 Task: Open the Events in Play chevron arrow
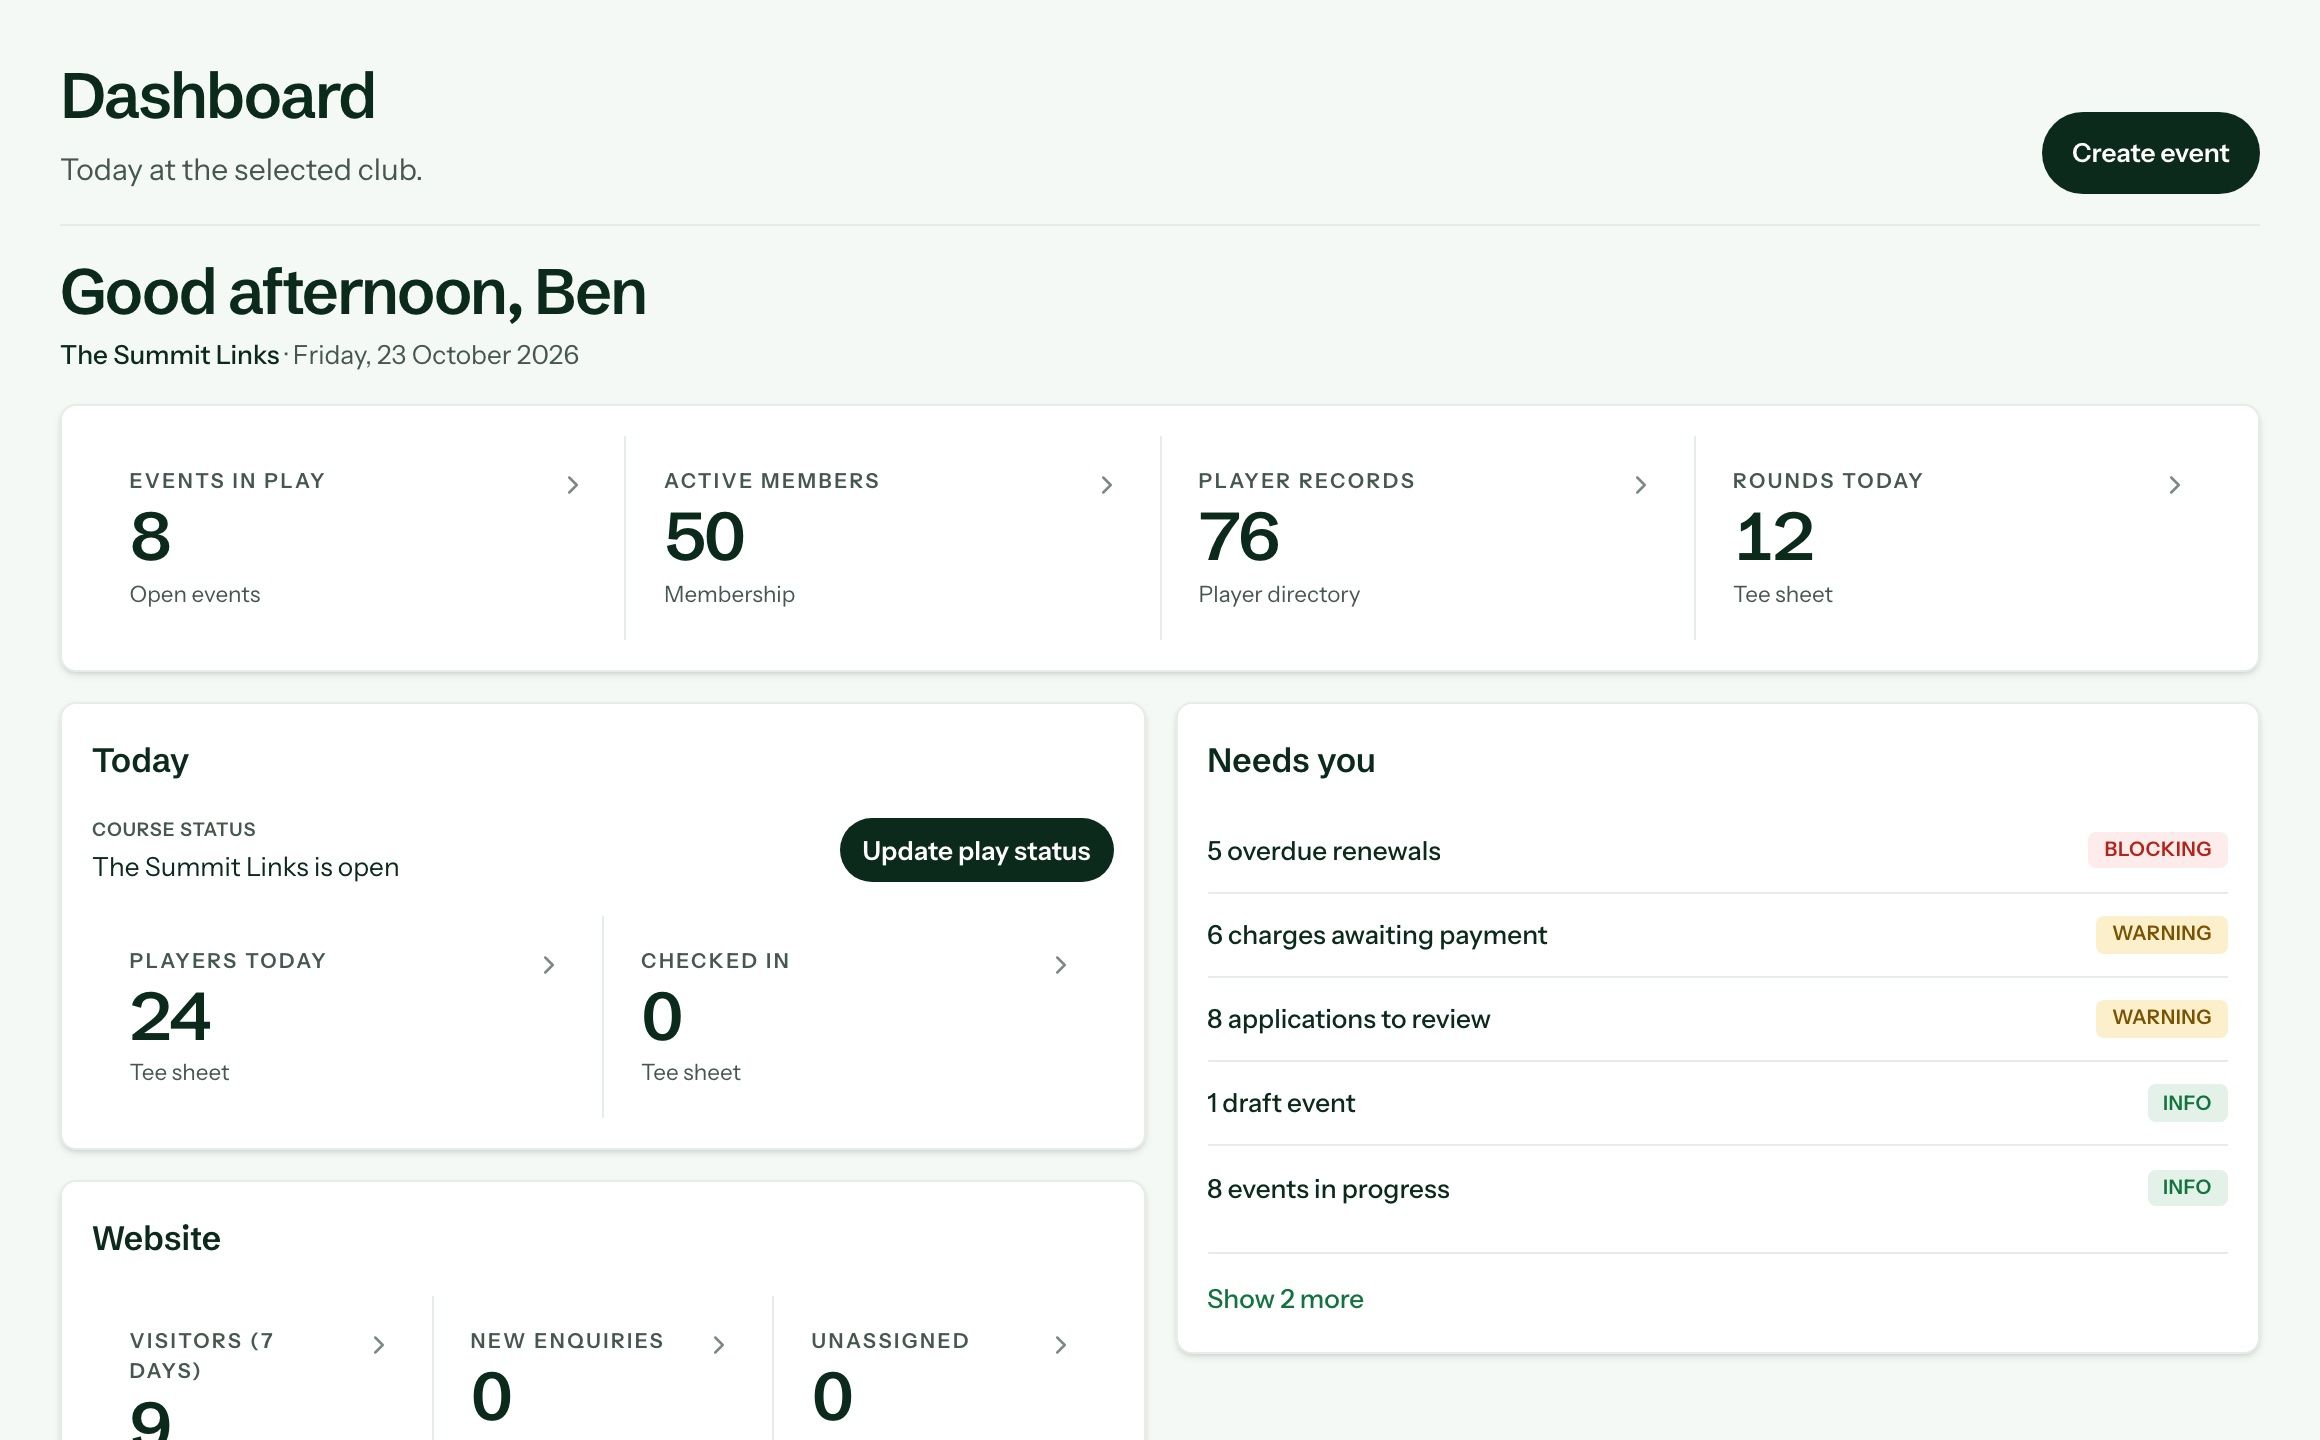573,485
